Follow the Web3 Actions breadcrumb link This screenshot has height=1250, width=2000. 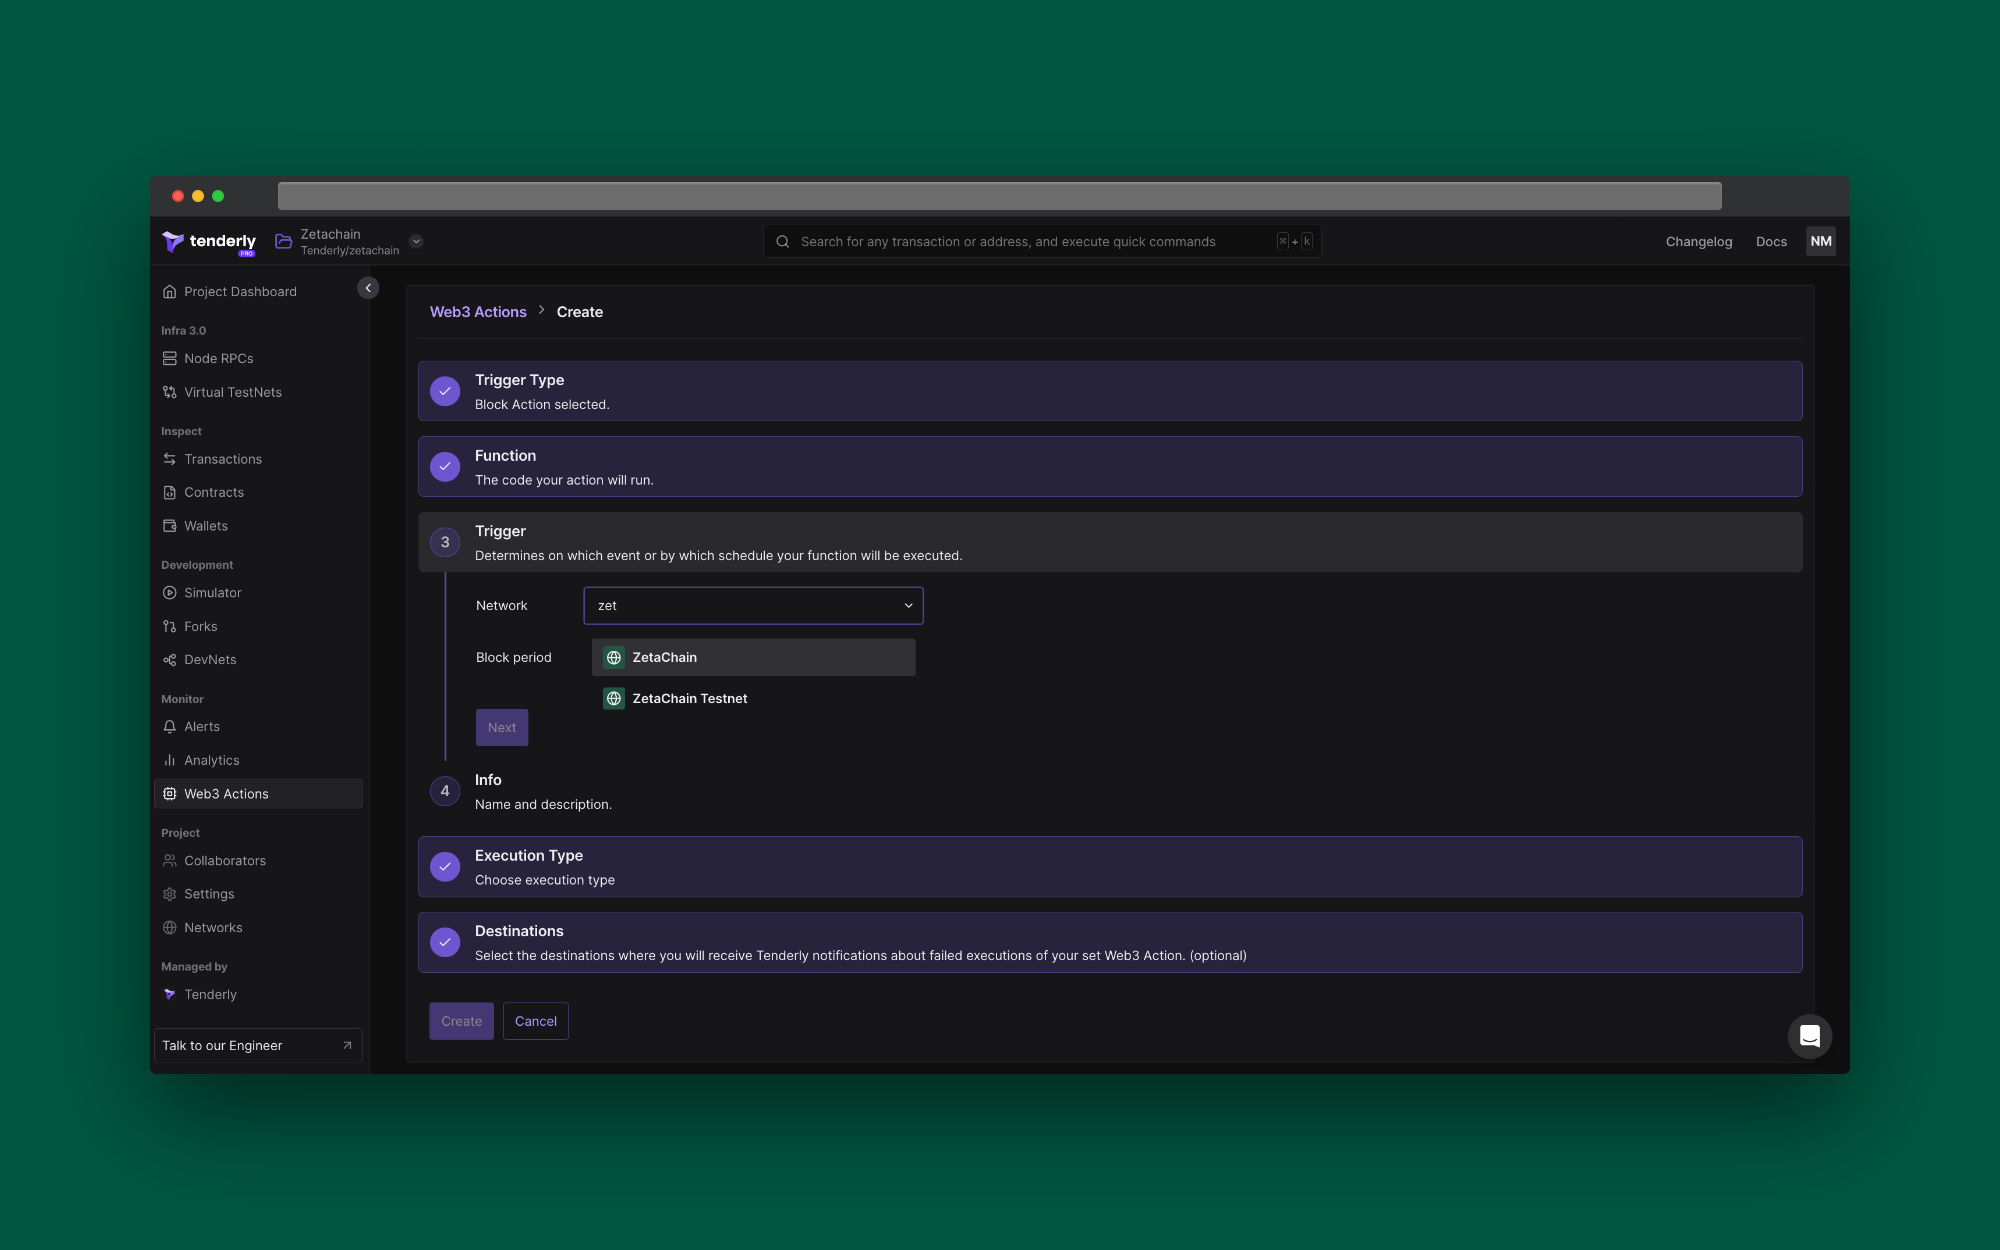coord(478,312)
